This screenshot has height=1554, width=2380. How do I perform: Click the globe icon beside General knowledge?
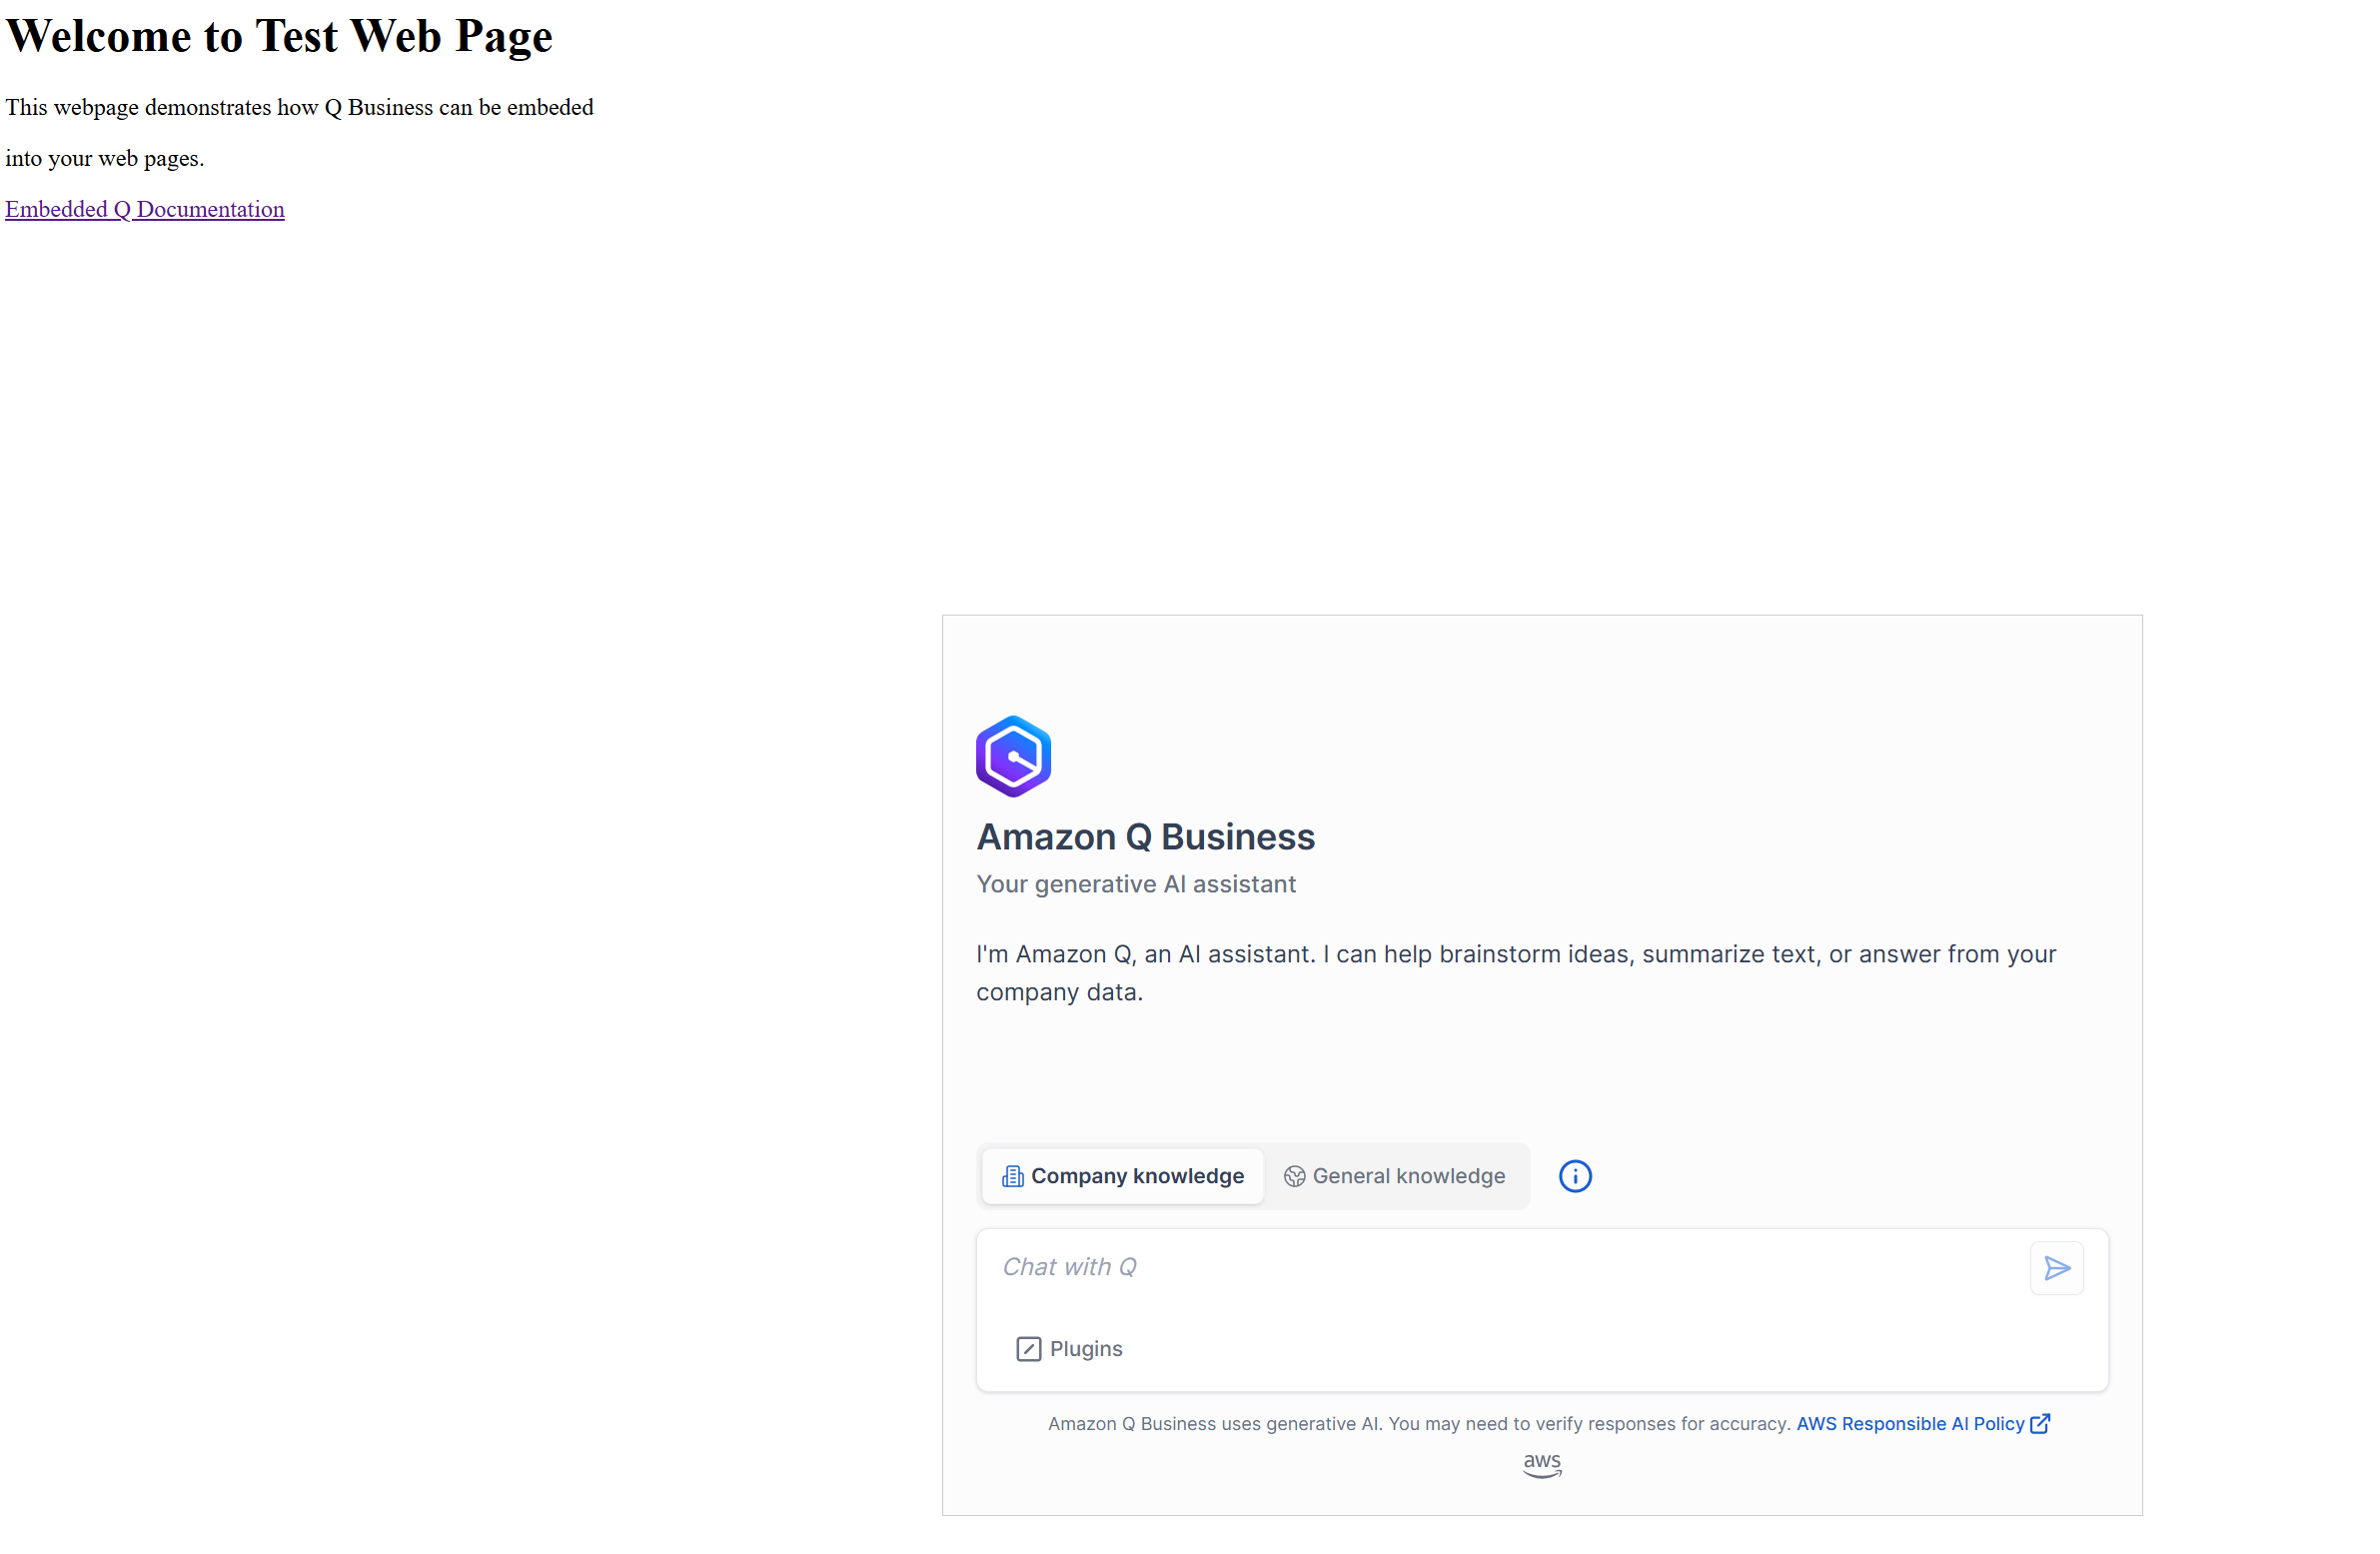(x=1294, y=1176)
